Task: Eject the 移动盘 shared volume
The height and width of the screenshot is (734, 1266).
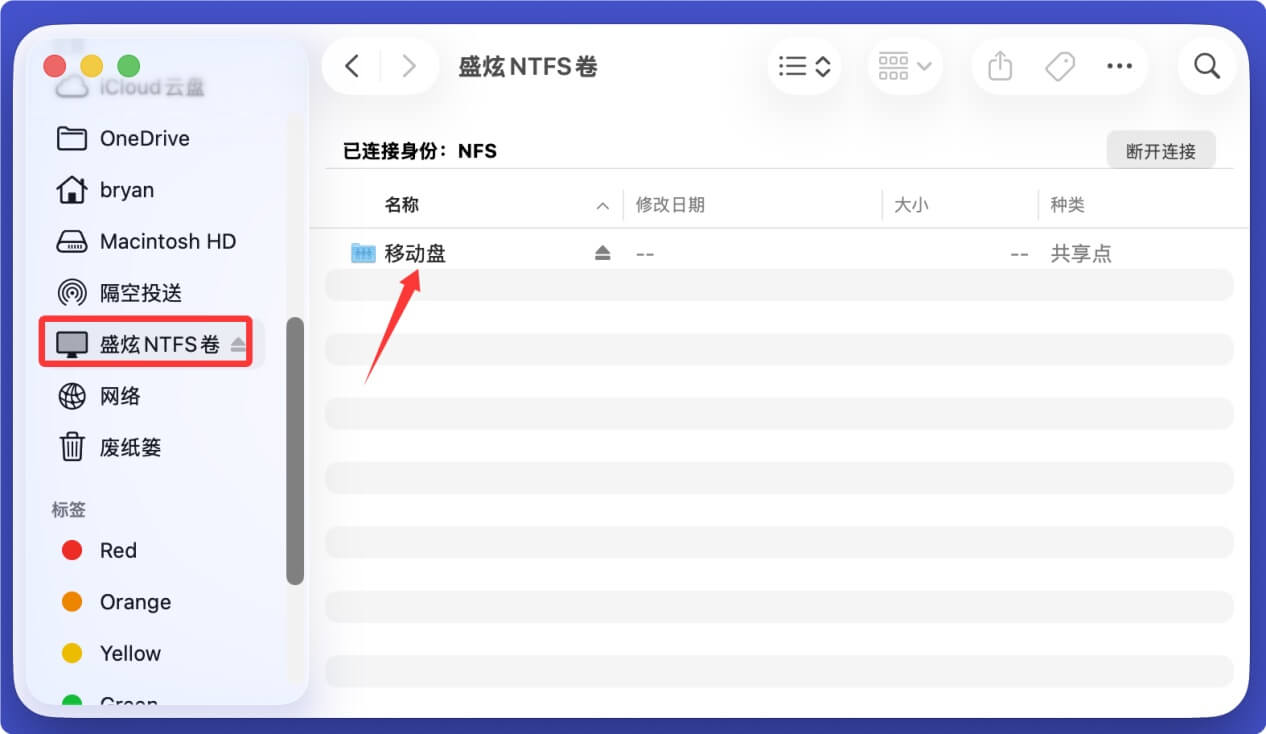Action: tap(602, 253)
